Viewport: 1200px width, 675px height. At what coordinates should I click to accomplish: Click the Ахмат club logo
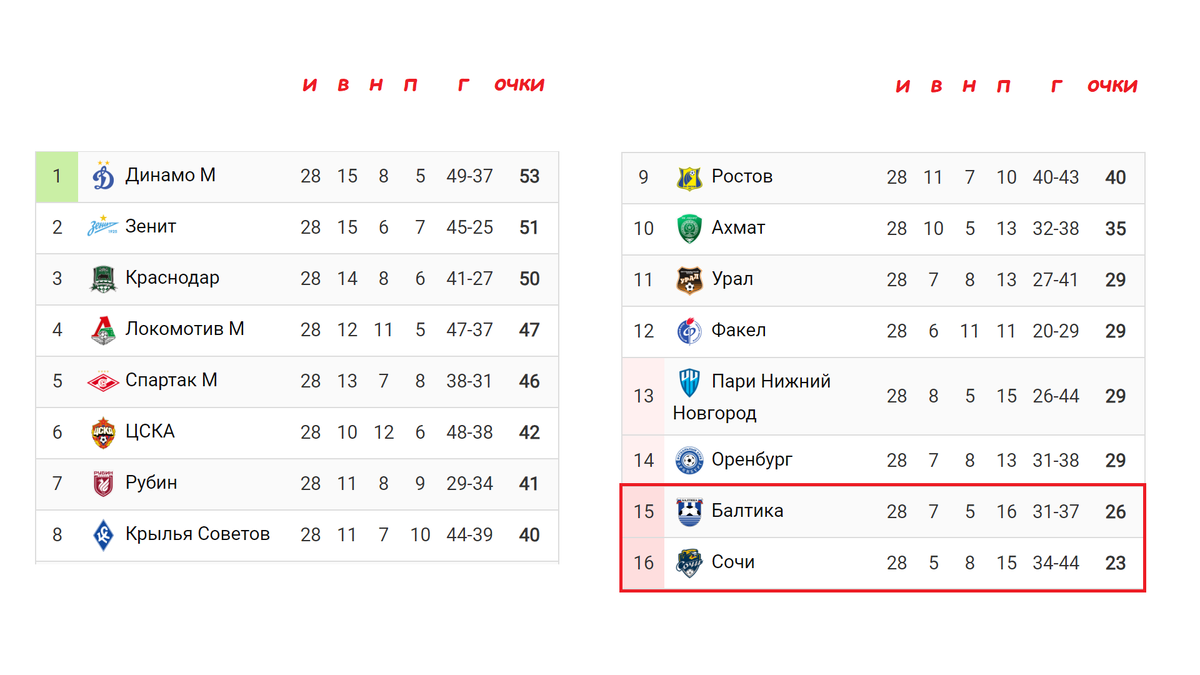point(690,228)
